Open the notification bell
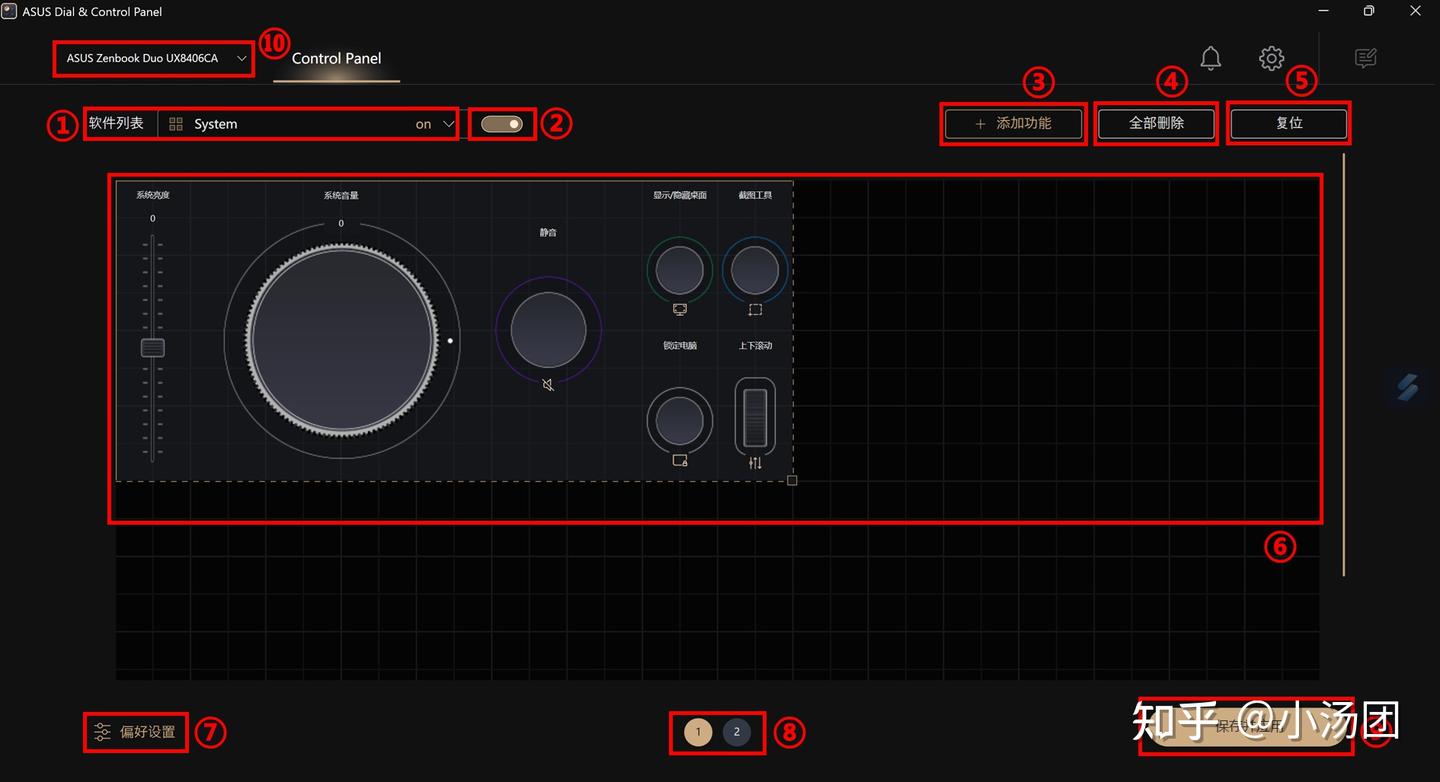This screenshot has height=782, width=1440. pyautogui.click(x=1210, y=58)
